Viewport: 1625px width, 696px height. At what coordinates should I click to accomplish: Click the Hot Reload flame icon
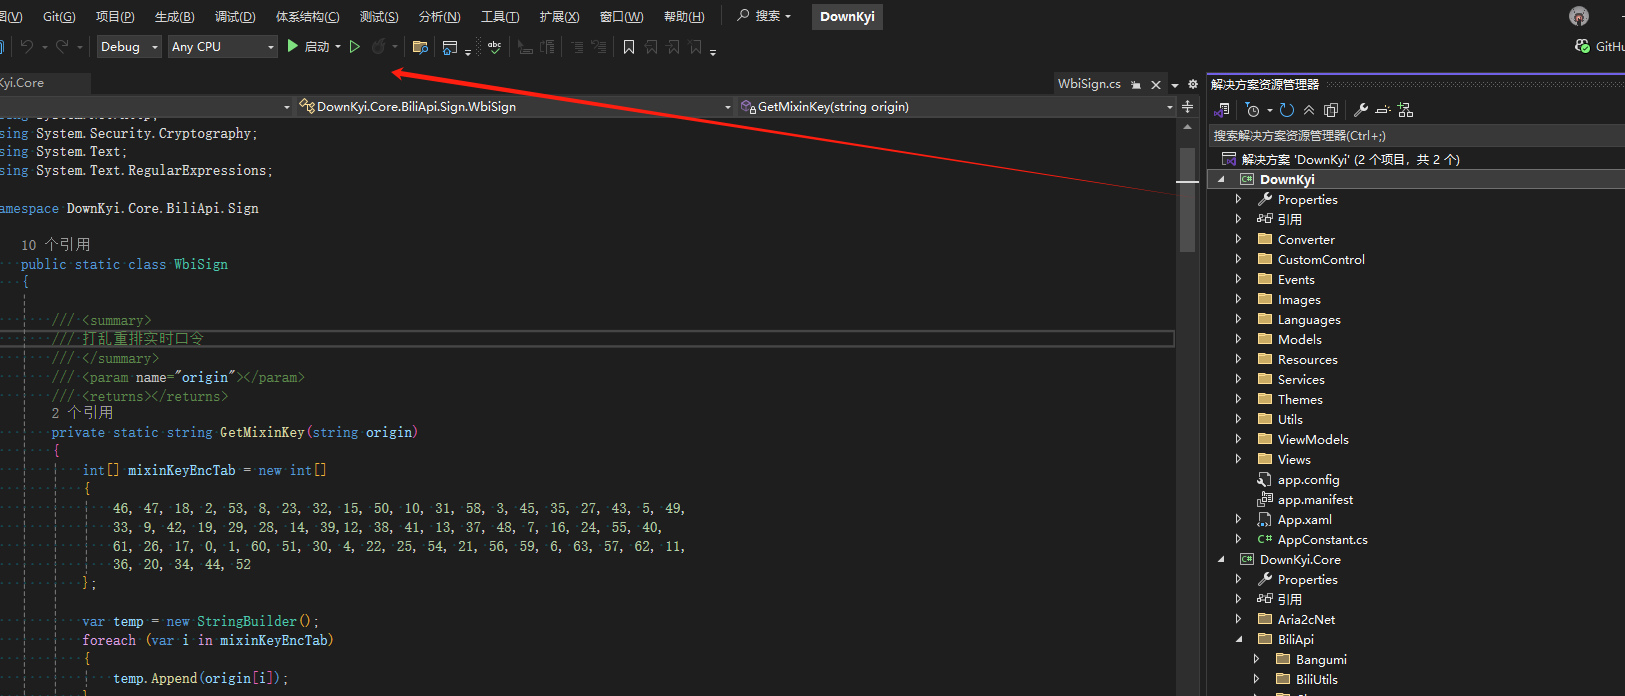point(378,46)
